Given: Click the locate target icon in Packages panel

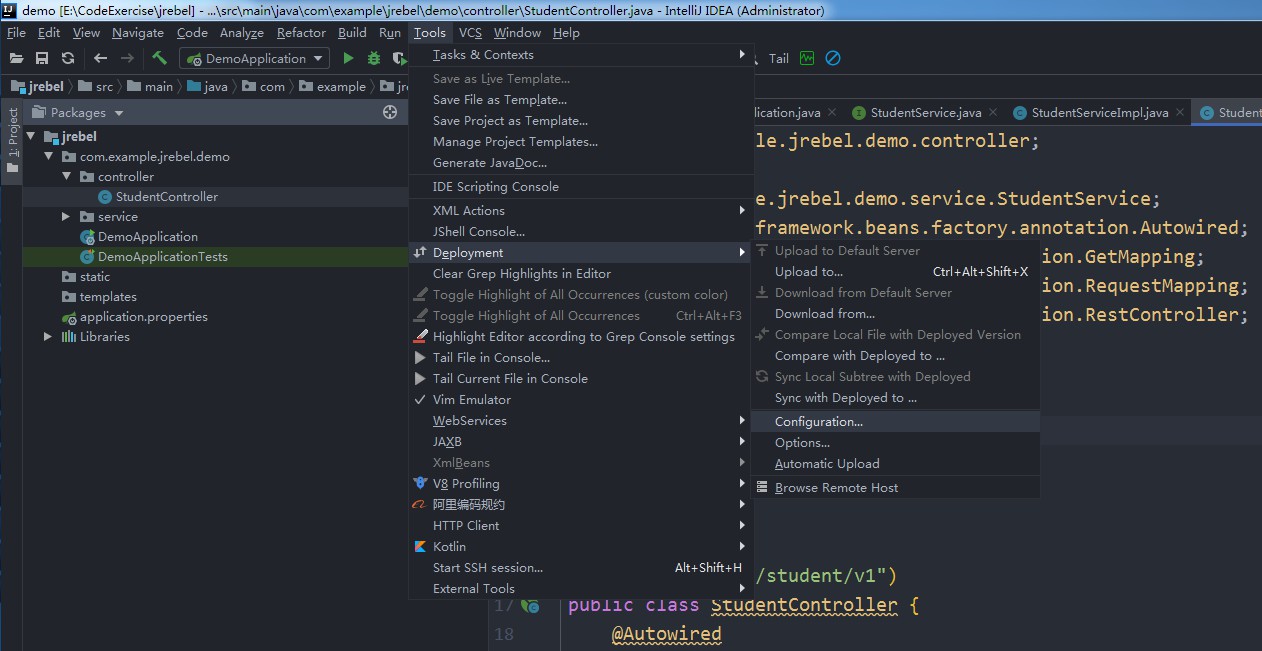Looking at the screenshot, I should point(390,113).
